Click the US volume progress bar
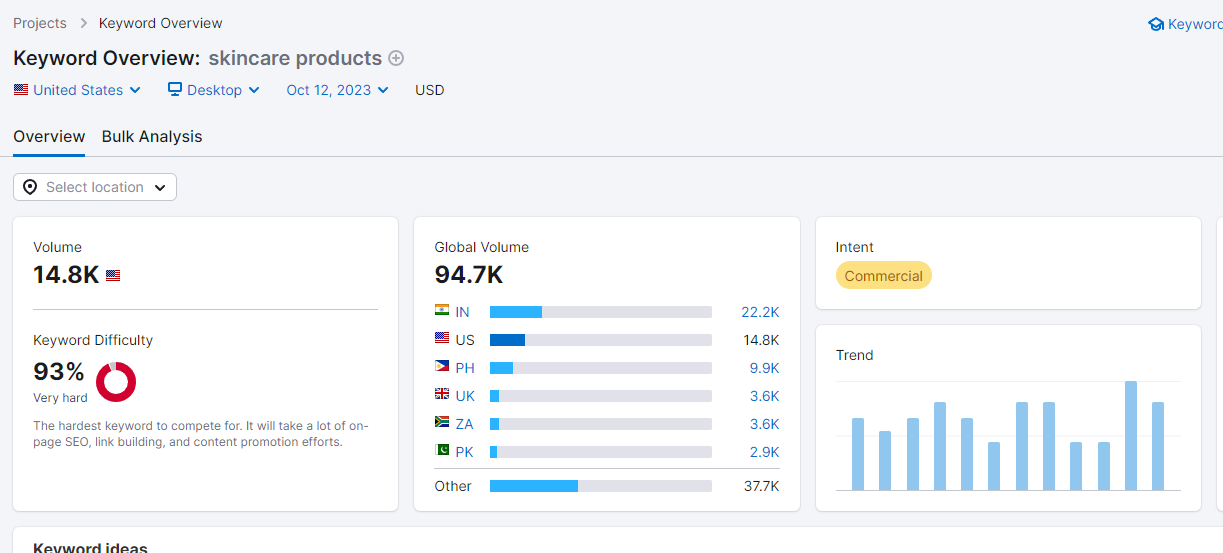This screenshot has width=1223, height=553. [601, 340]
